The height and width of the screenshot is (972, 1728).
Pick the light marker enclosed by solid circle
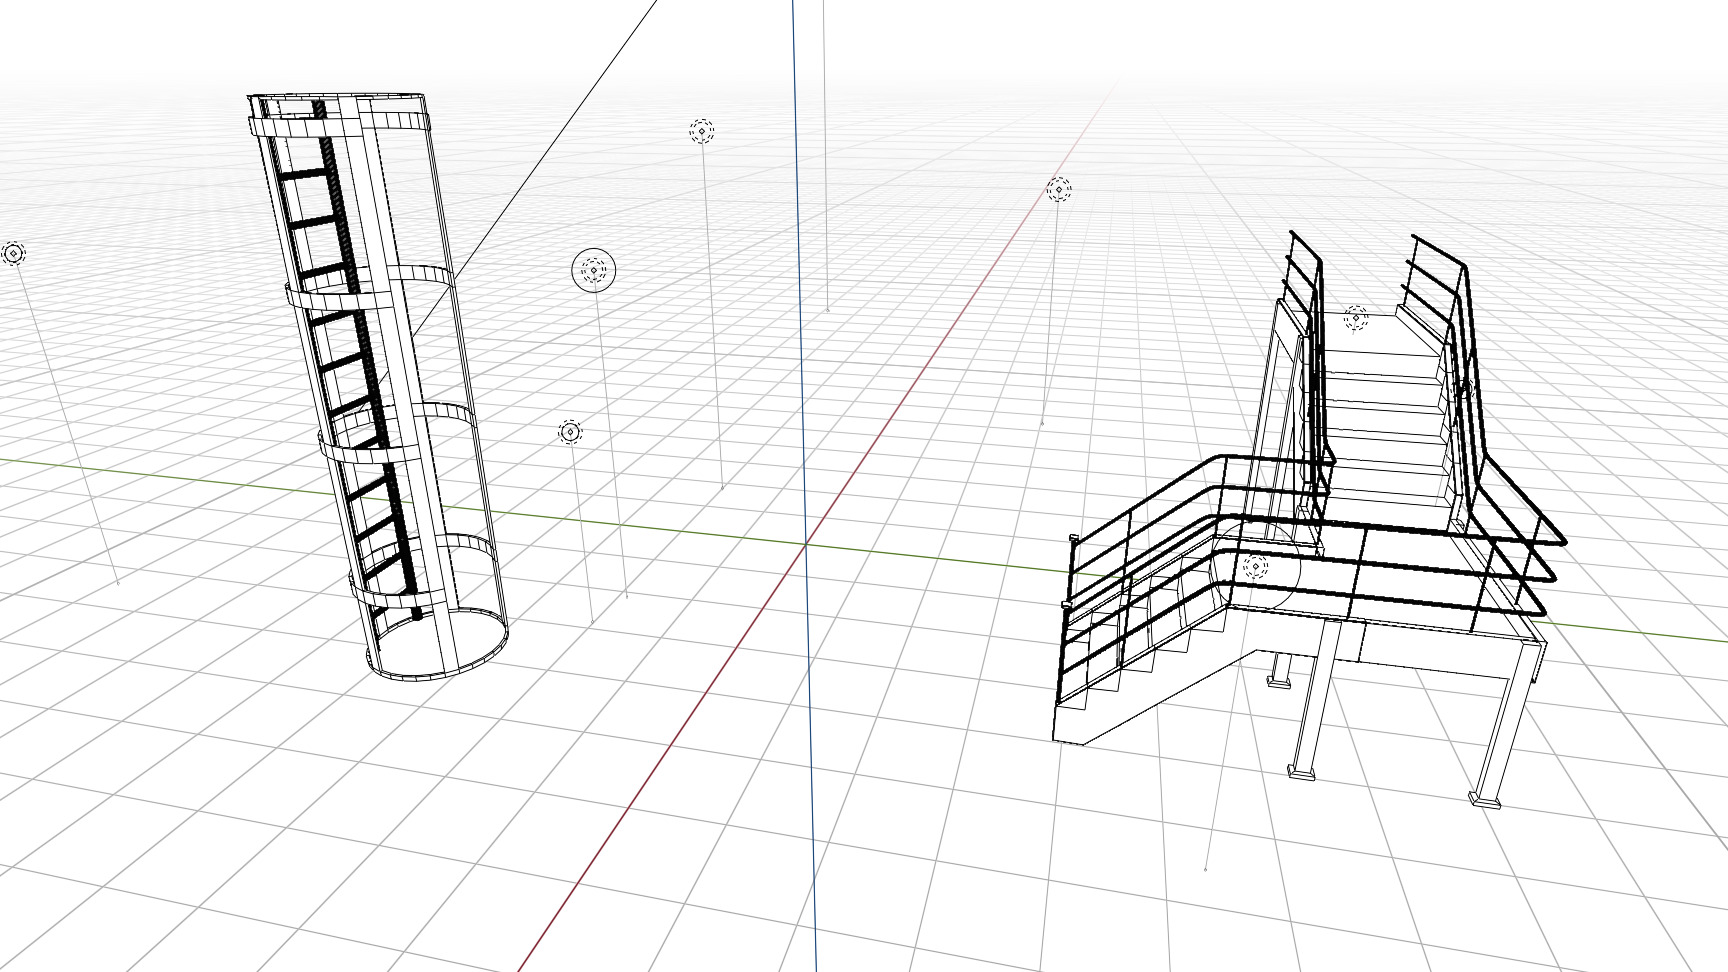pos(594,270)
